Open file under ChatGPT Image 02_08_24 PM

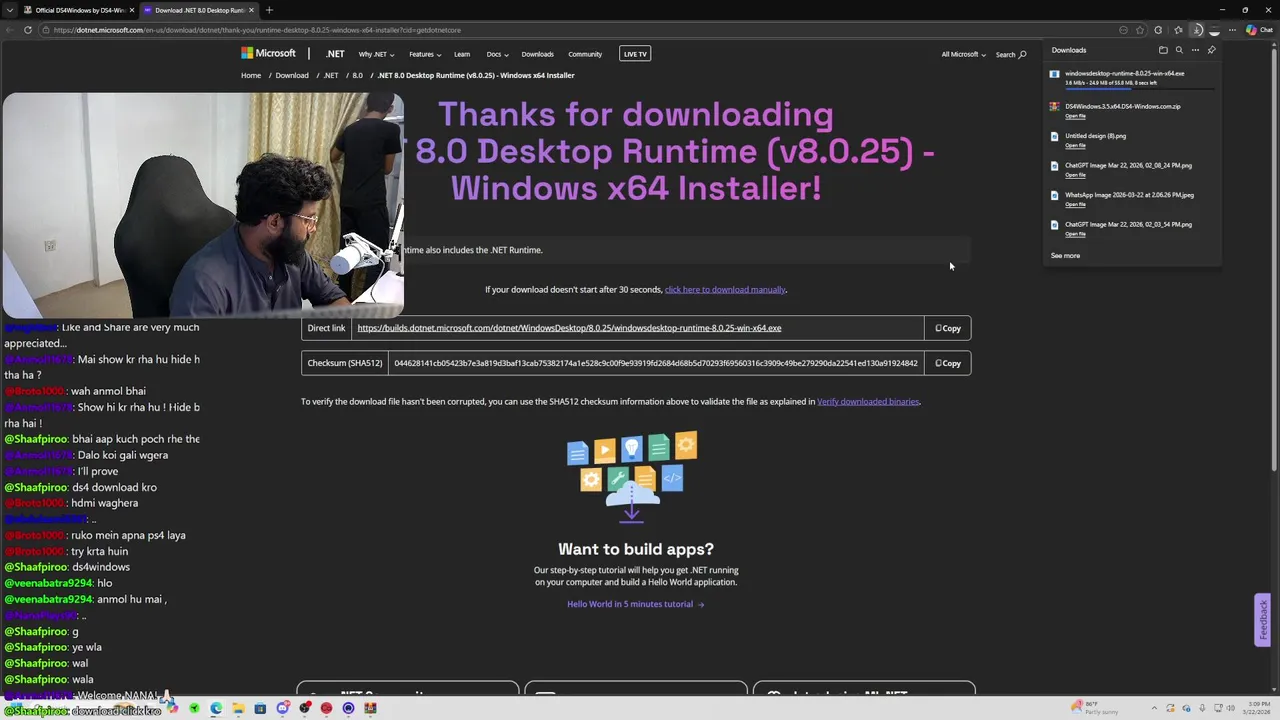(x=1075, y=175)
